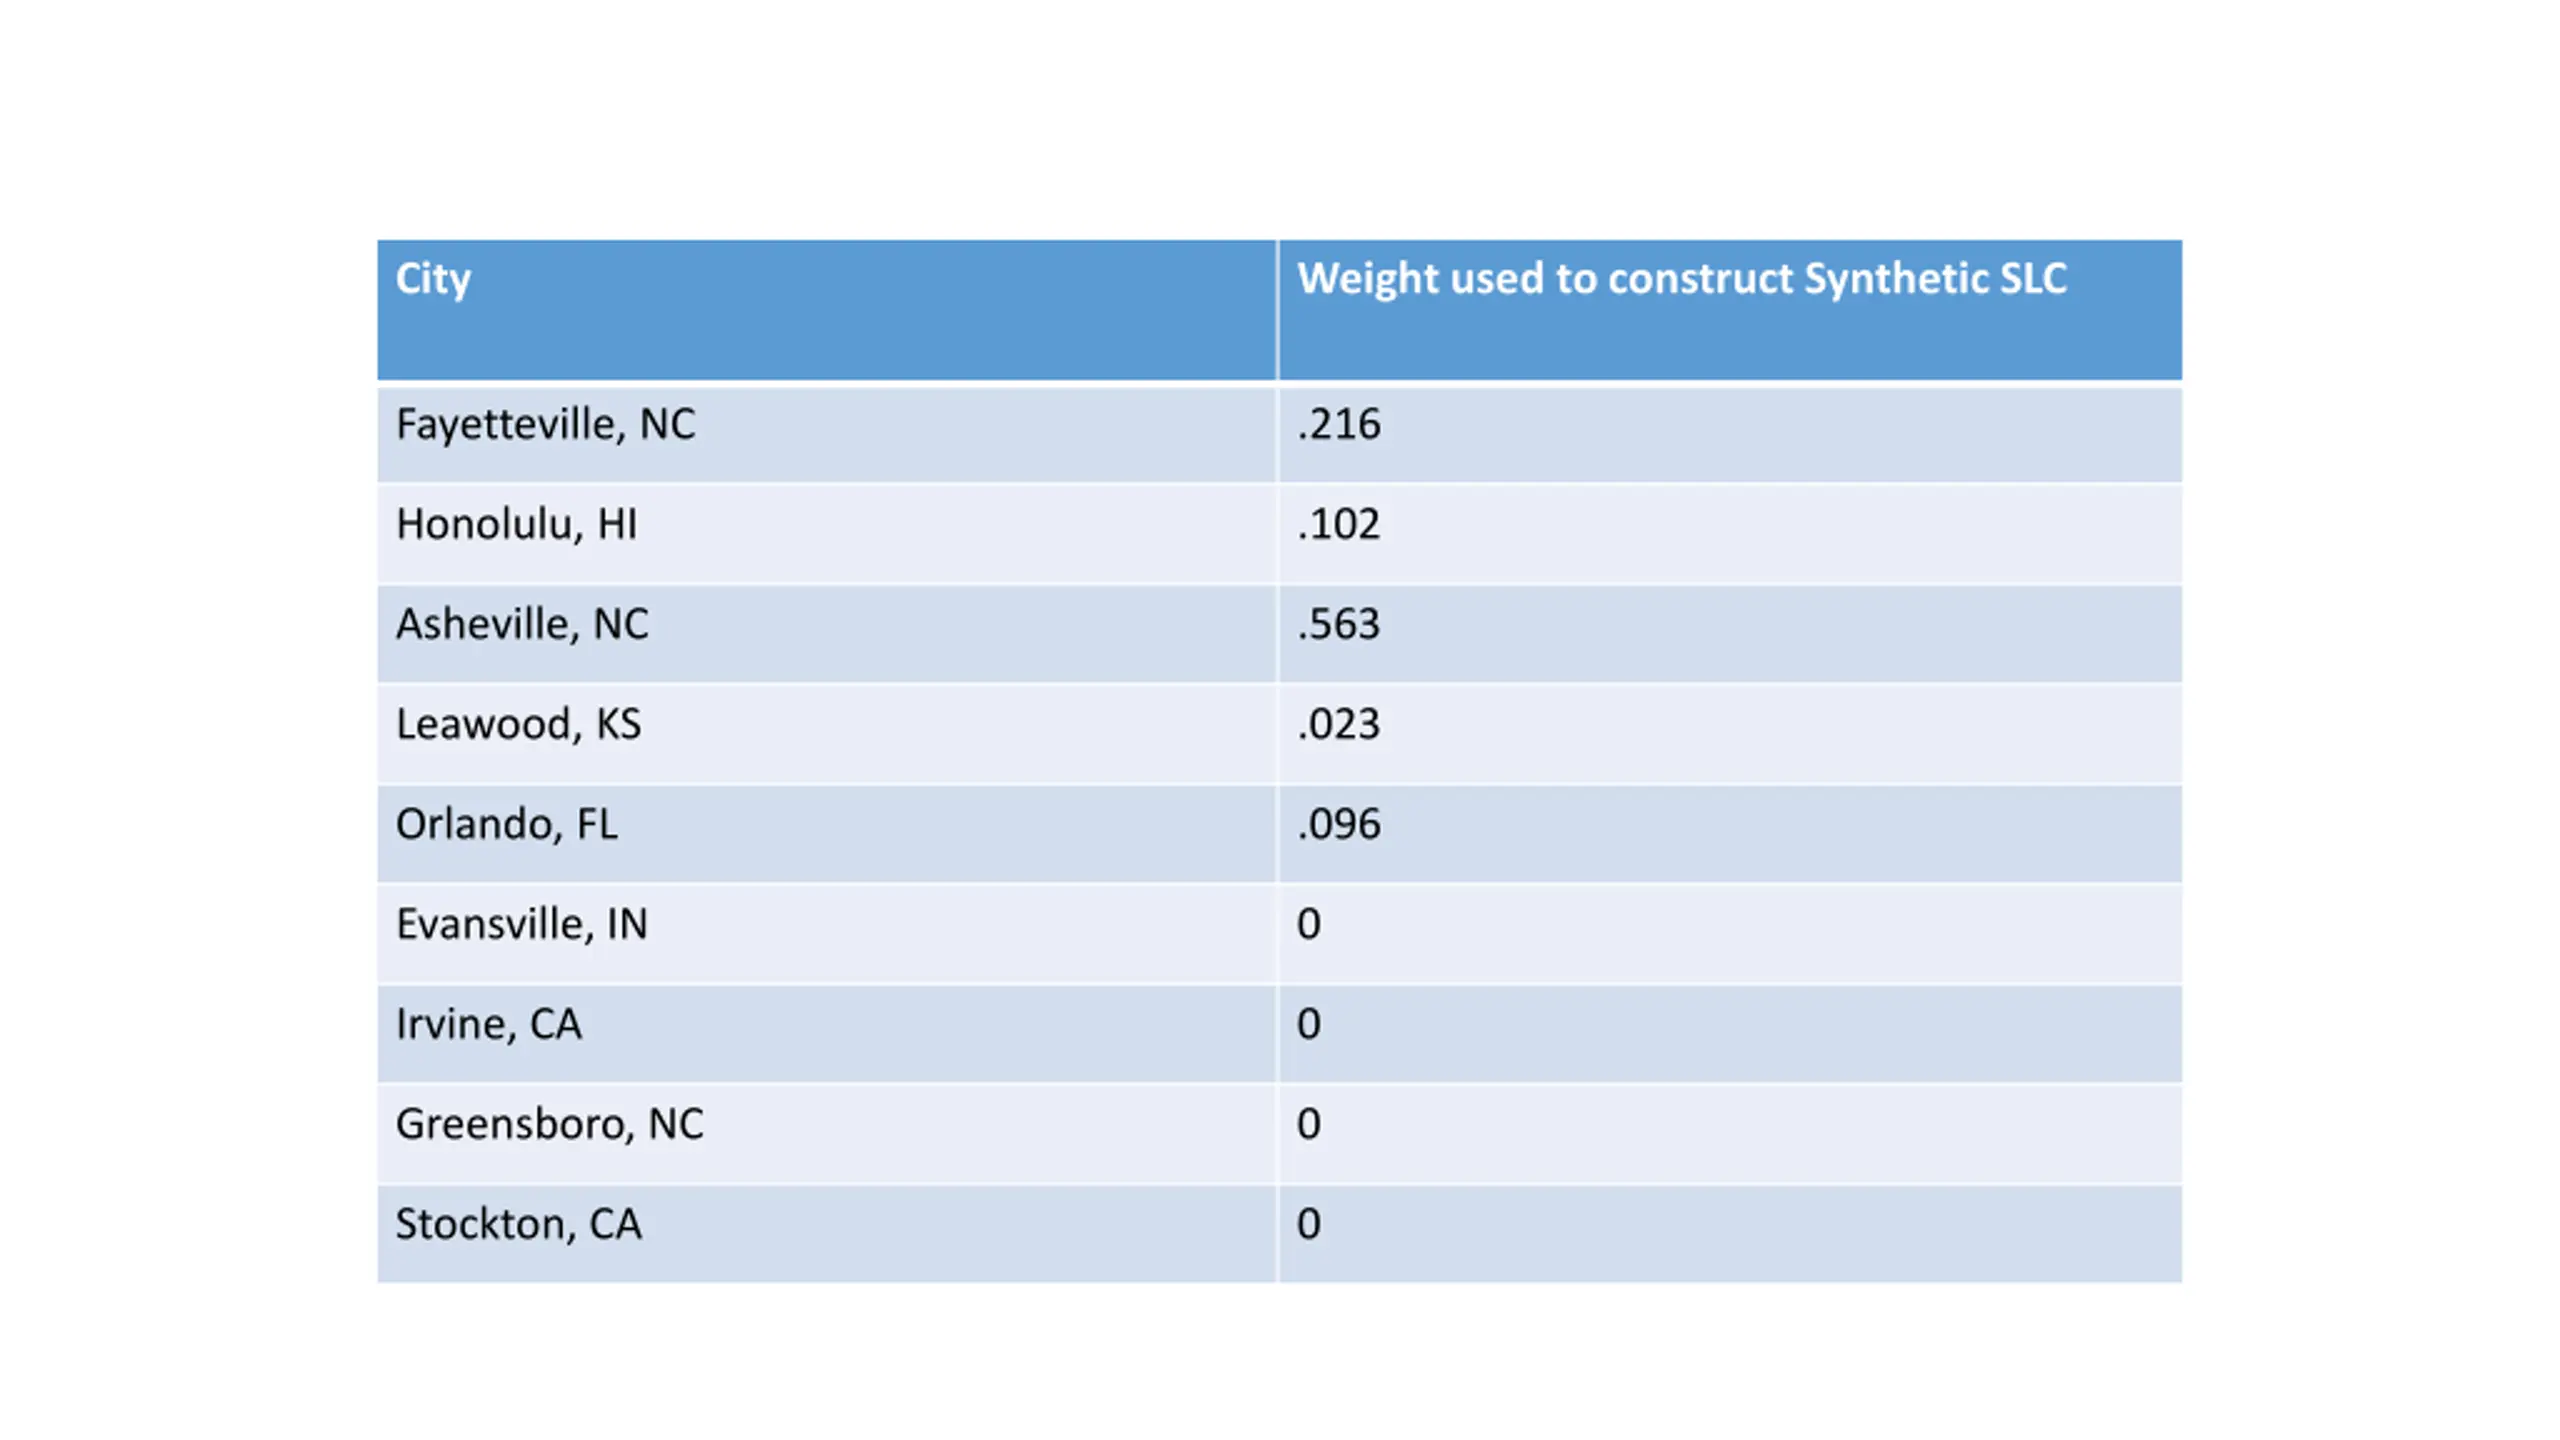This screenshot has height=1440, width=2560.
Task: Select the Asheville, NC cell
Action: (826, 634)
